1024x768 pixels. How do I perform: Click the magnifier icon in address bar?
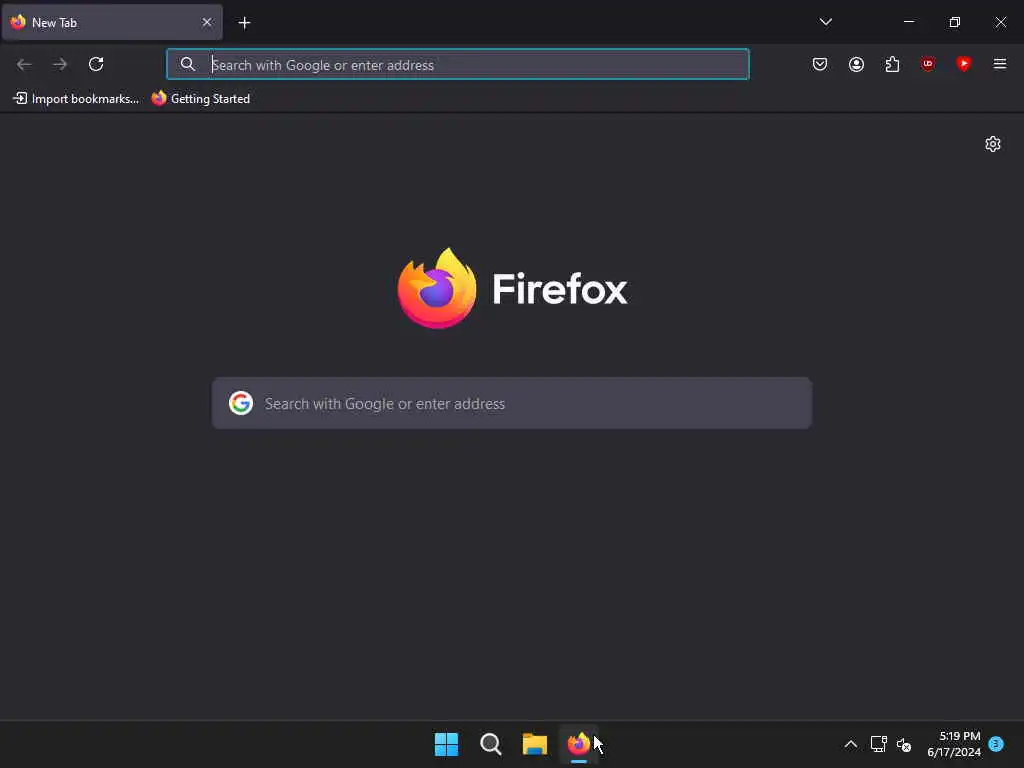click(187, 64)
